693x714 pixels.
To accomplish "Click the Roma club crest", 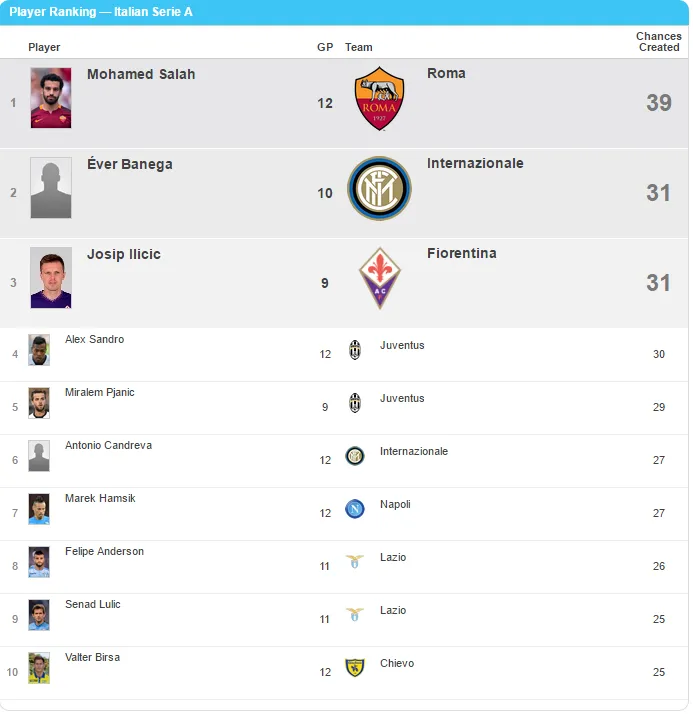I will pos(379,99).
